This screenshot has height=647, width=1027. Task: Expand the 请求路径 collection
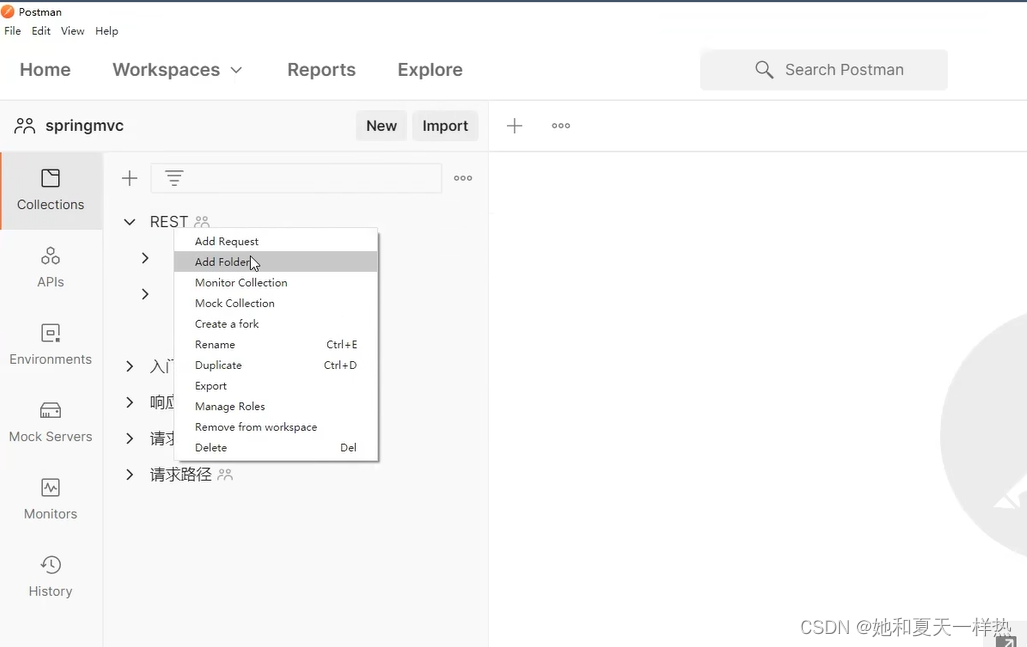pyautogui.click(x=130, y=475)
